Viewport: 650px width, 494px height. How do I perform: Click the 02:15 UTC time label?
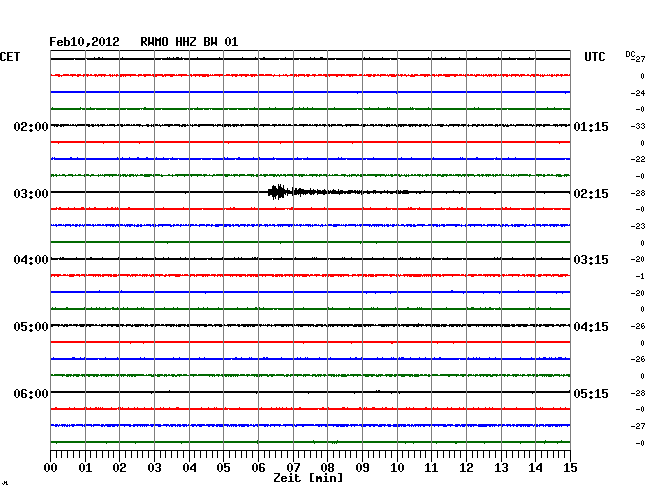point(591,194)
